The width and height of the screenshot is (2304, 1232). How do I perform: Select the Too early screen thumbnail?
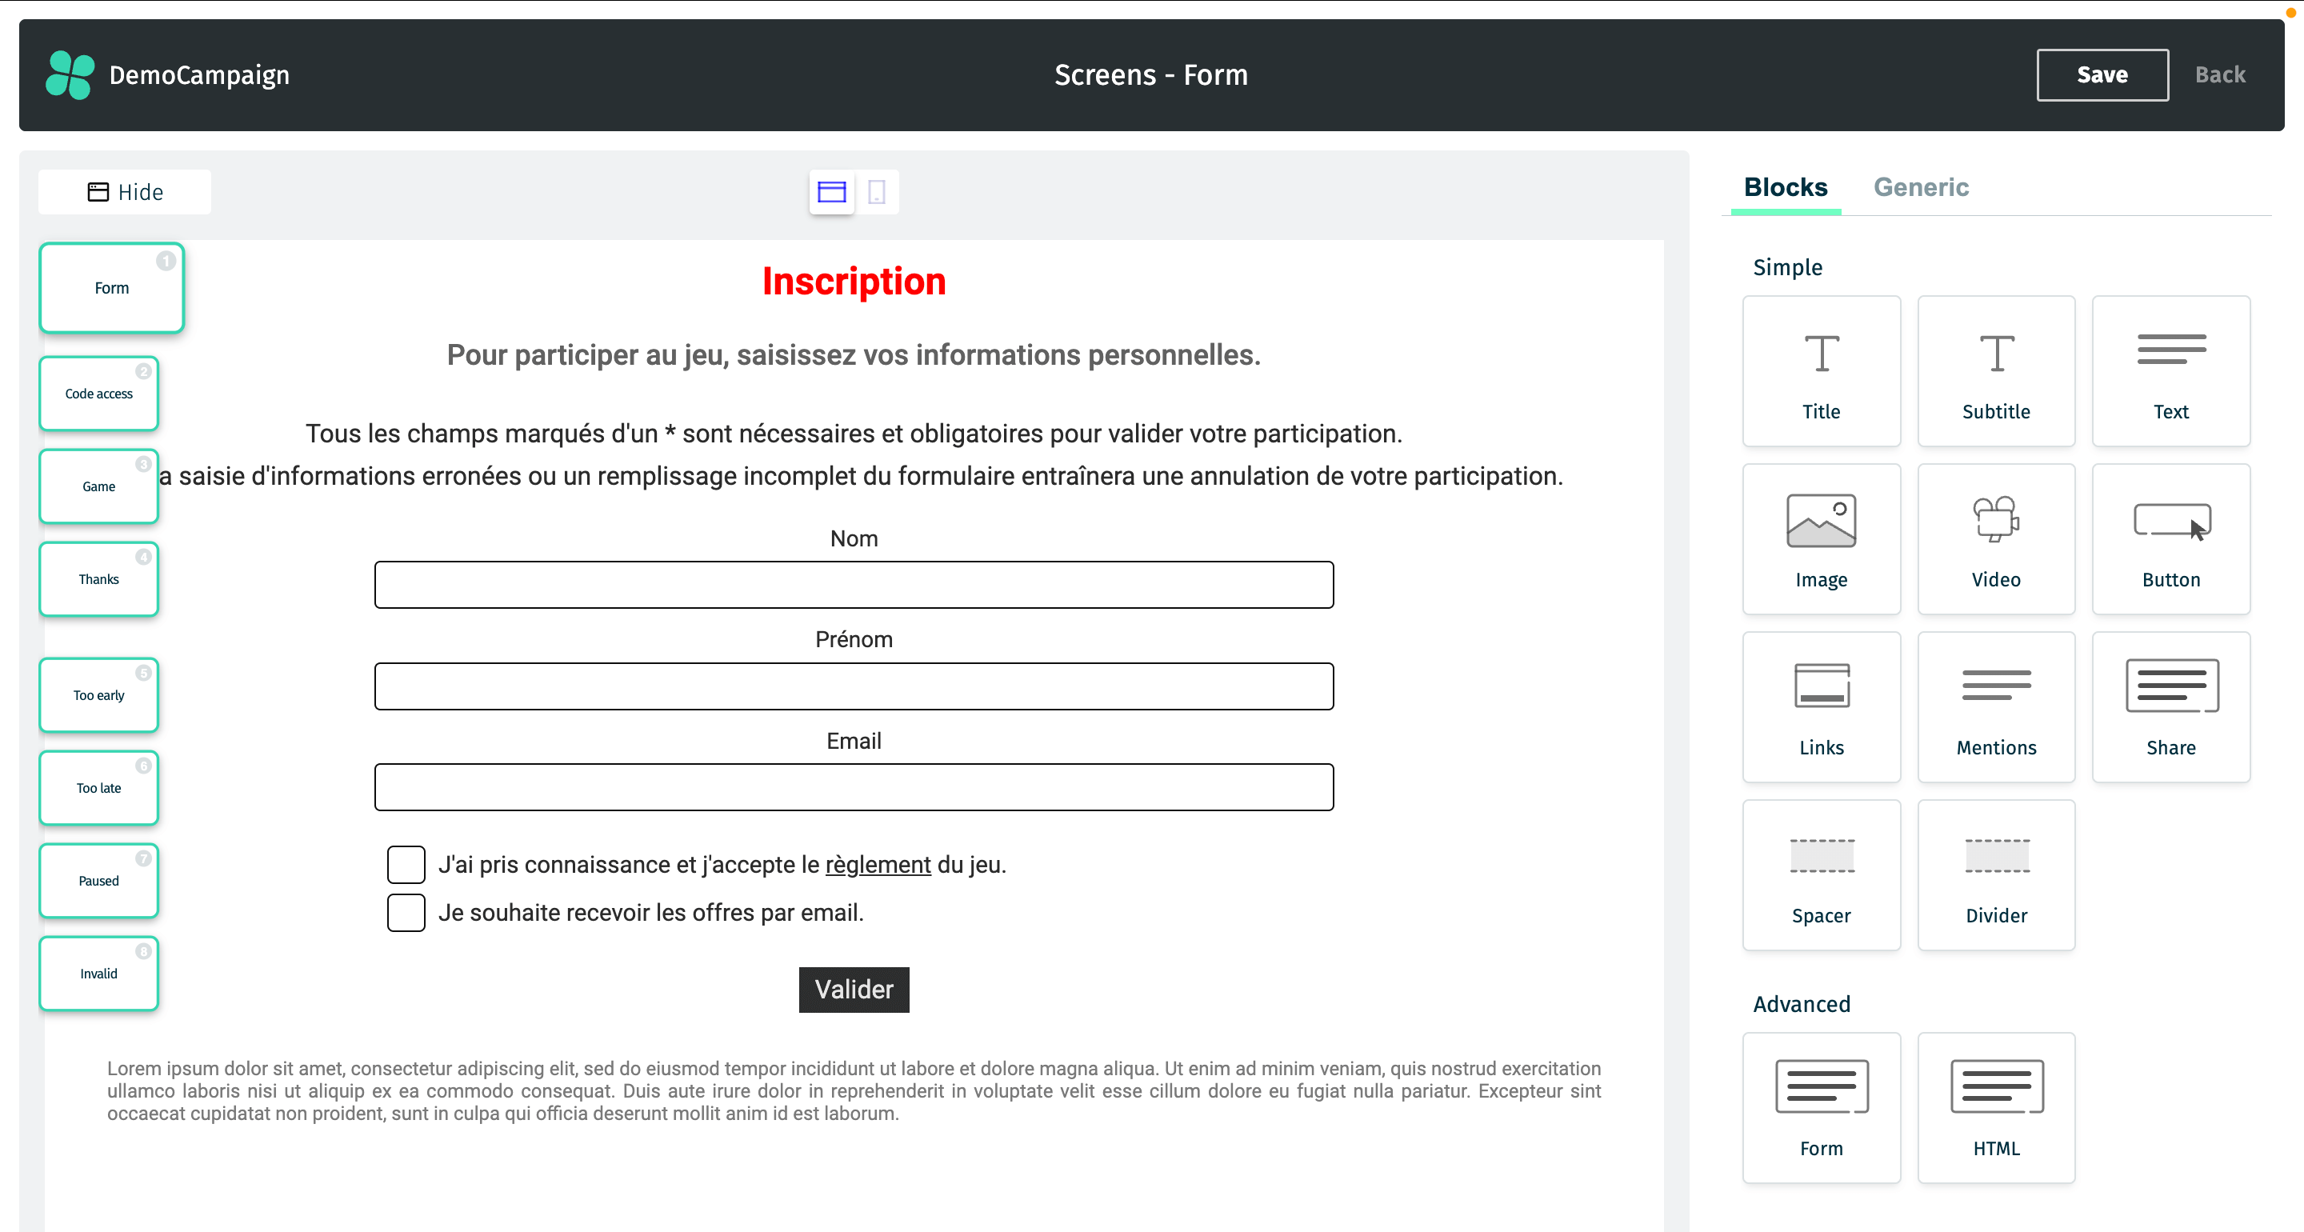click(99, 695)
